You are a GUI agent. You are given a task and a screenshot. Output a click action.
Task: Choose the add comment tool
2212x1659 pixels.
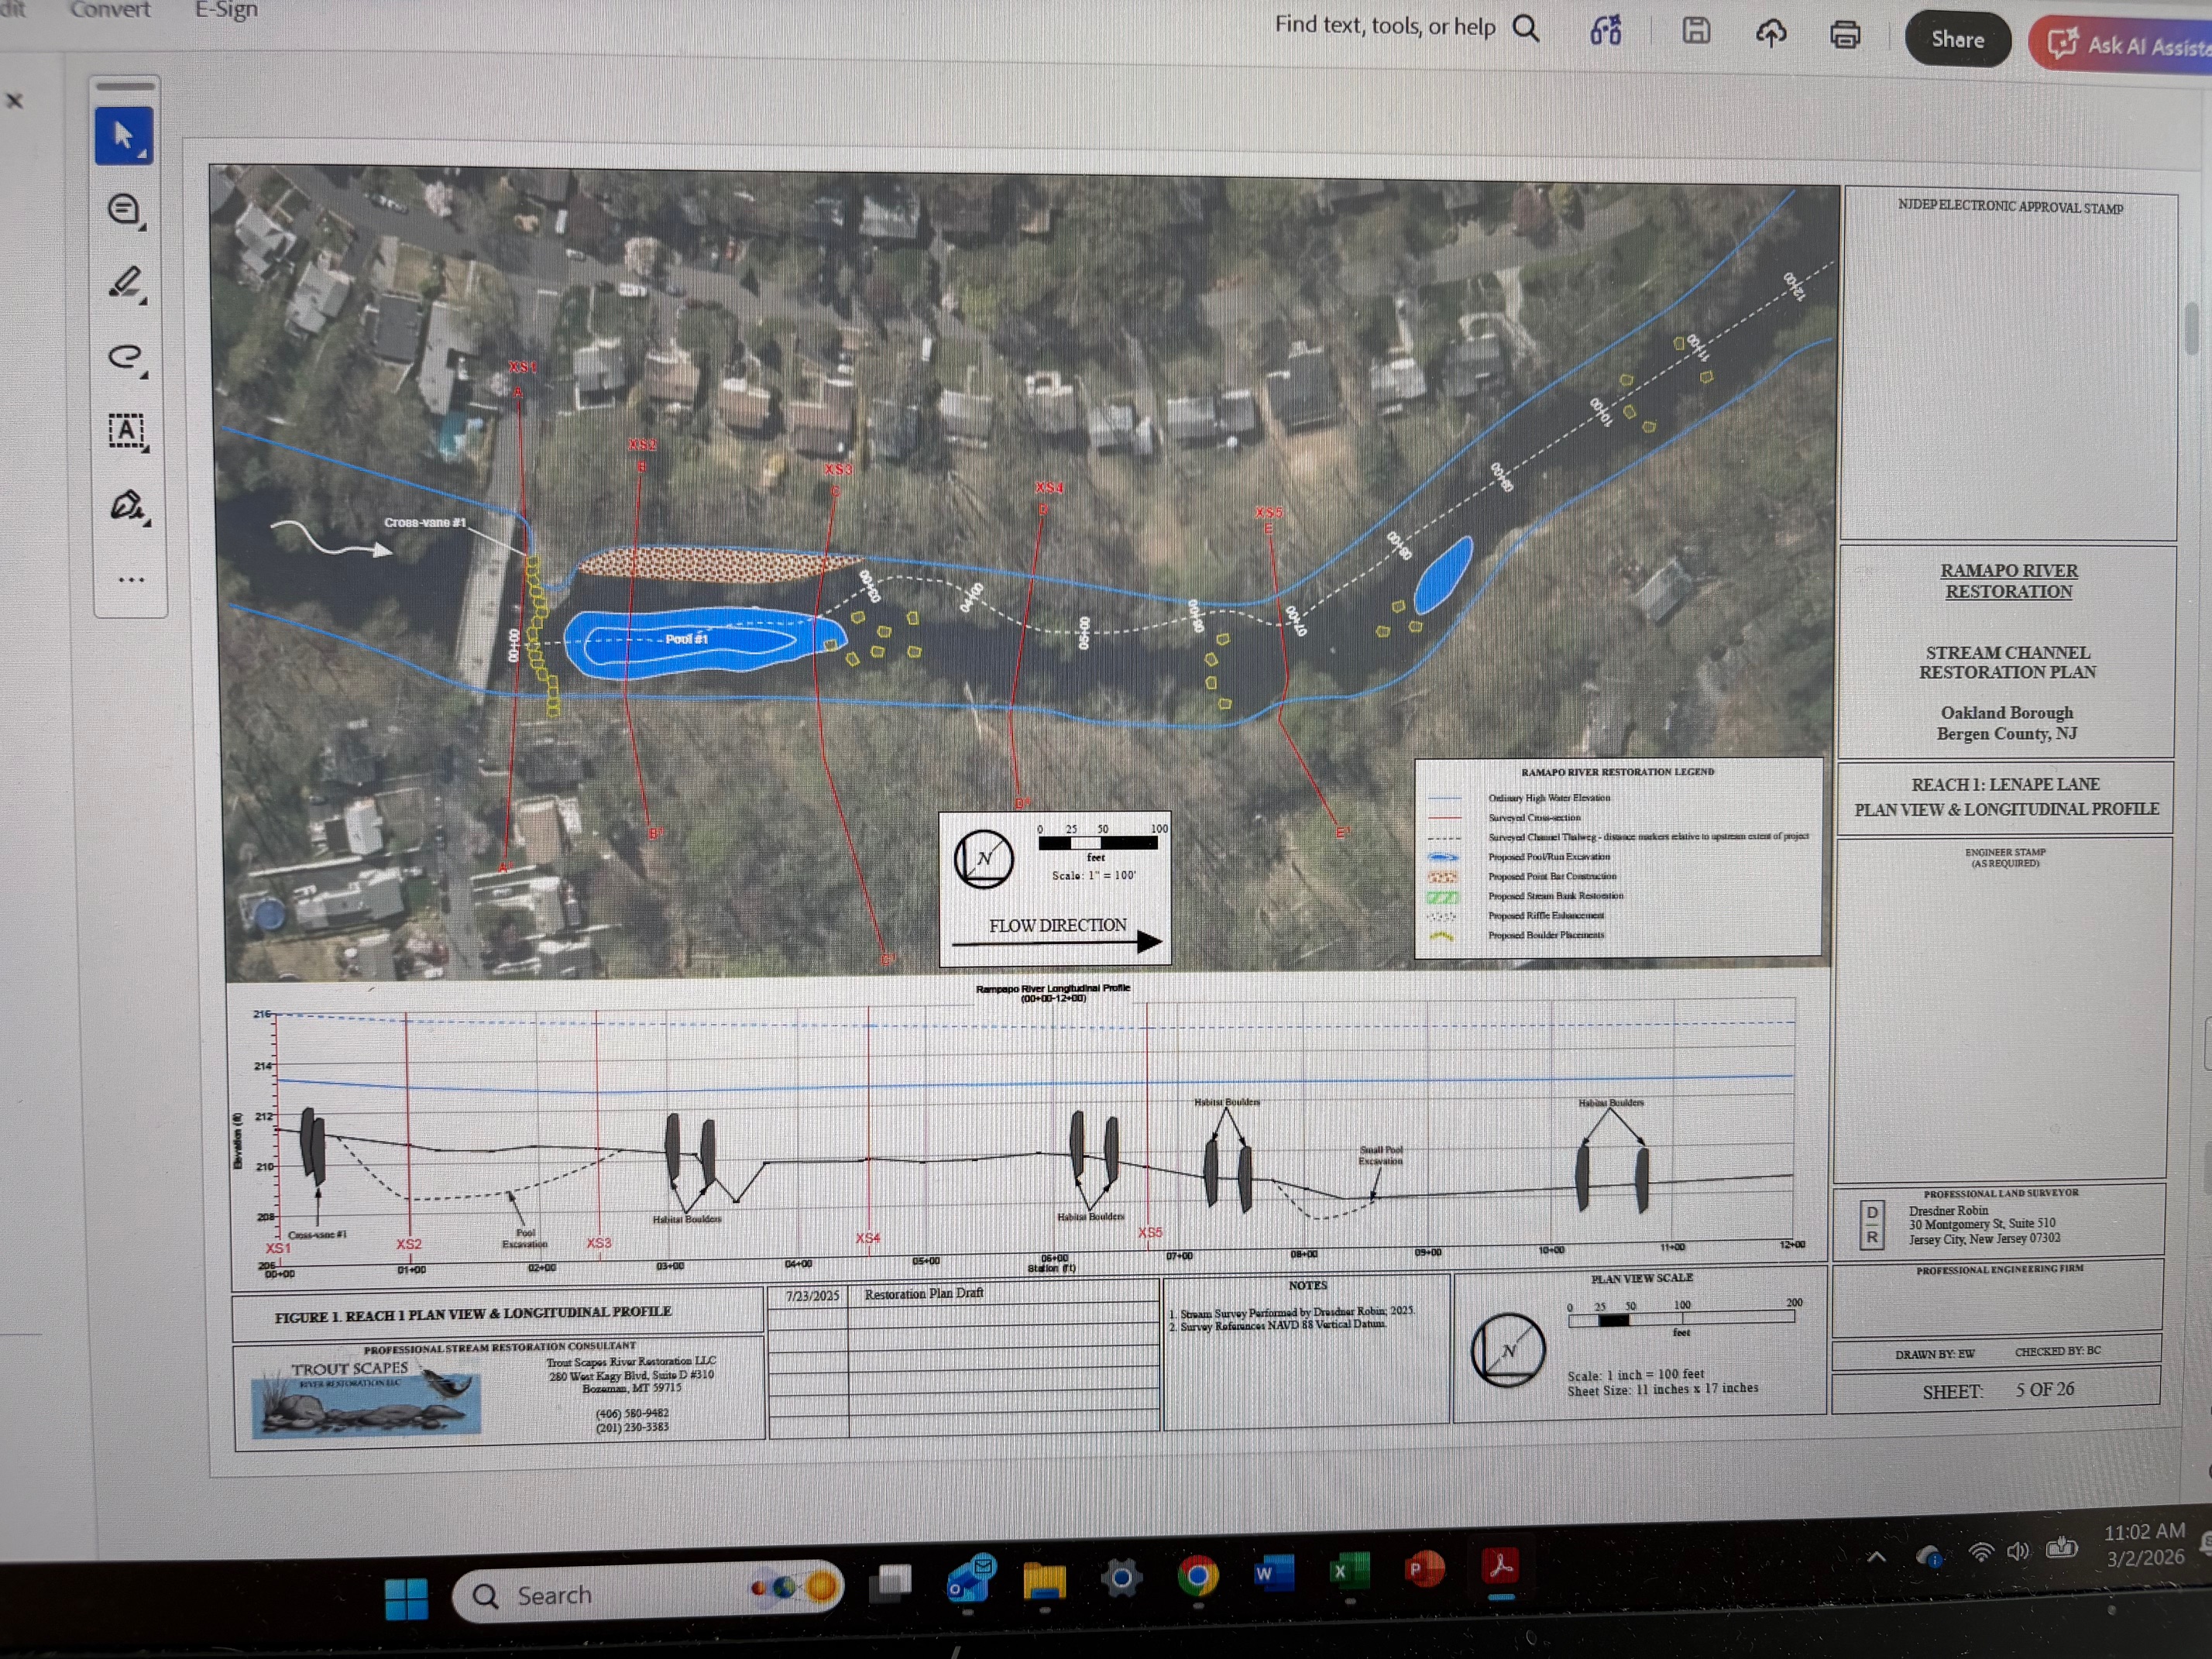pyautogui.click(x=124, y=210)
